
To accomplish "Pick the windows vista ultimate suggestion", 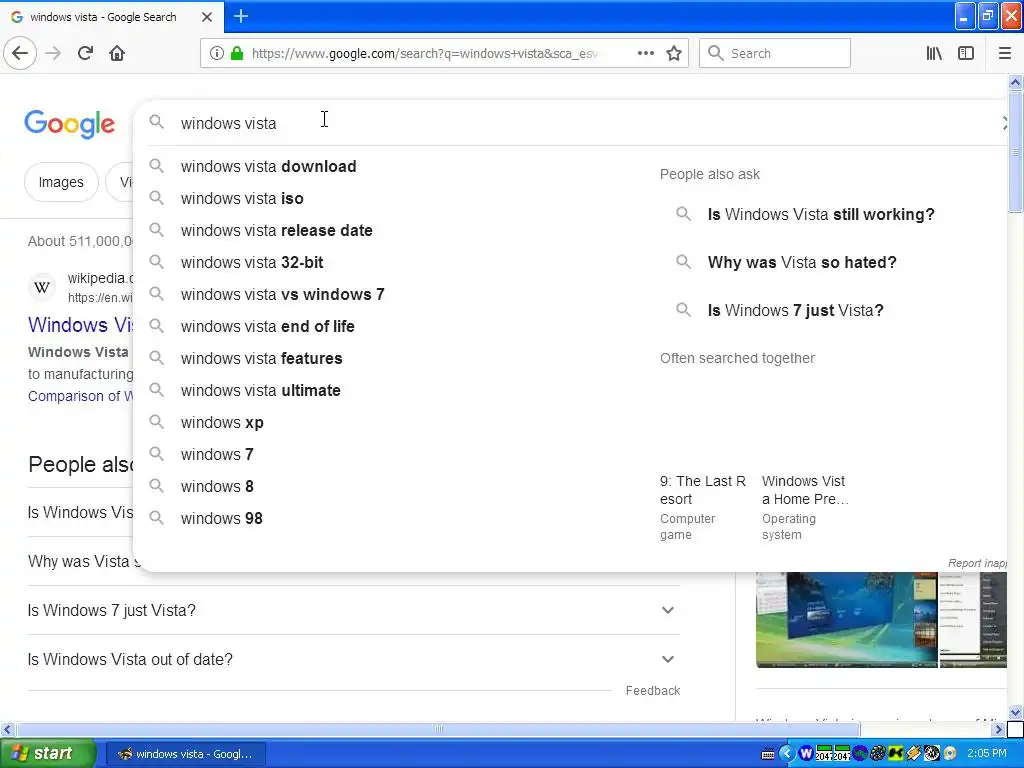I will [260, 391].
